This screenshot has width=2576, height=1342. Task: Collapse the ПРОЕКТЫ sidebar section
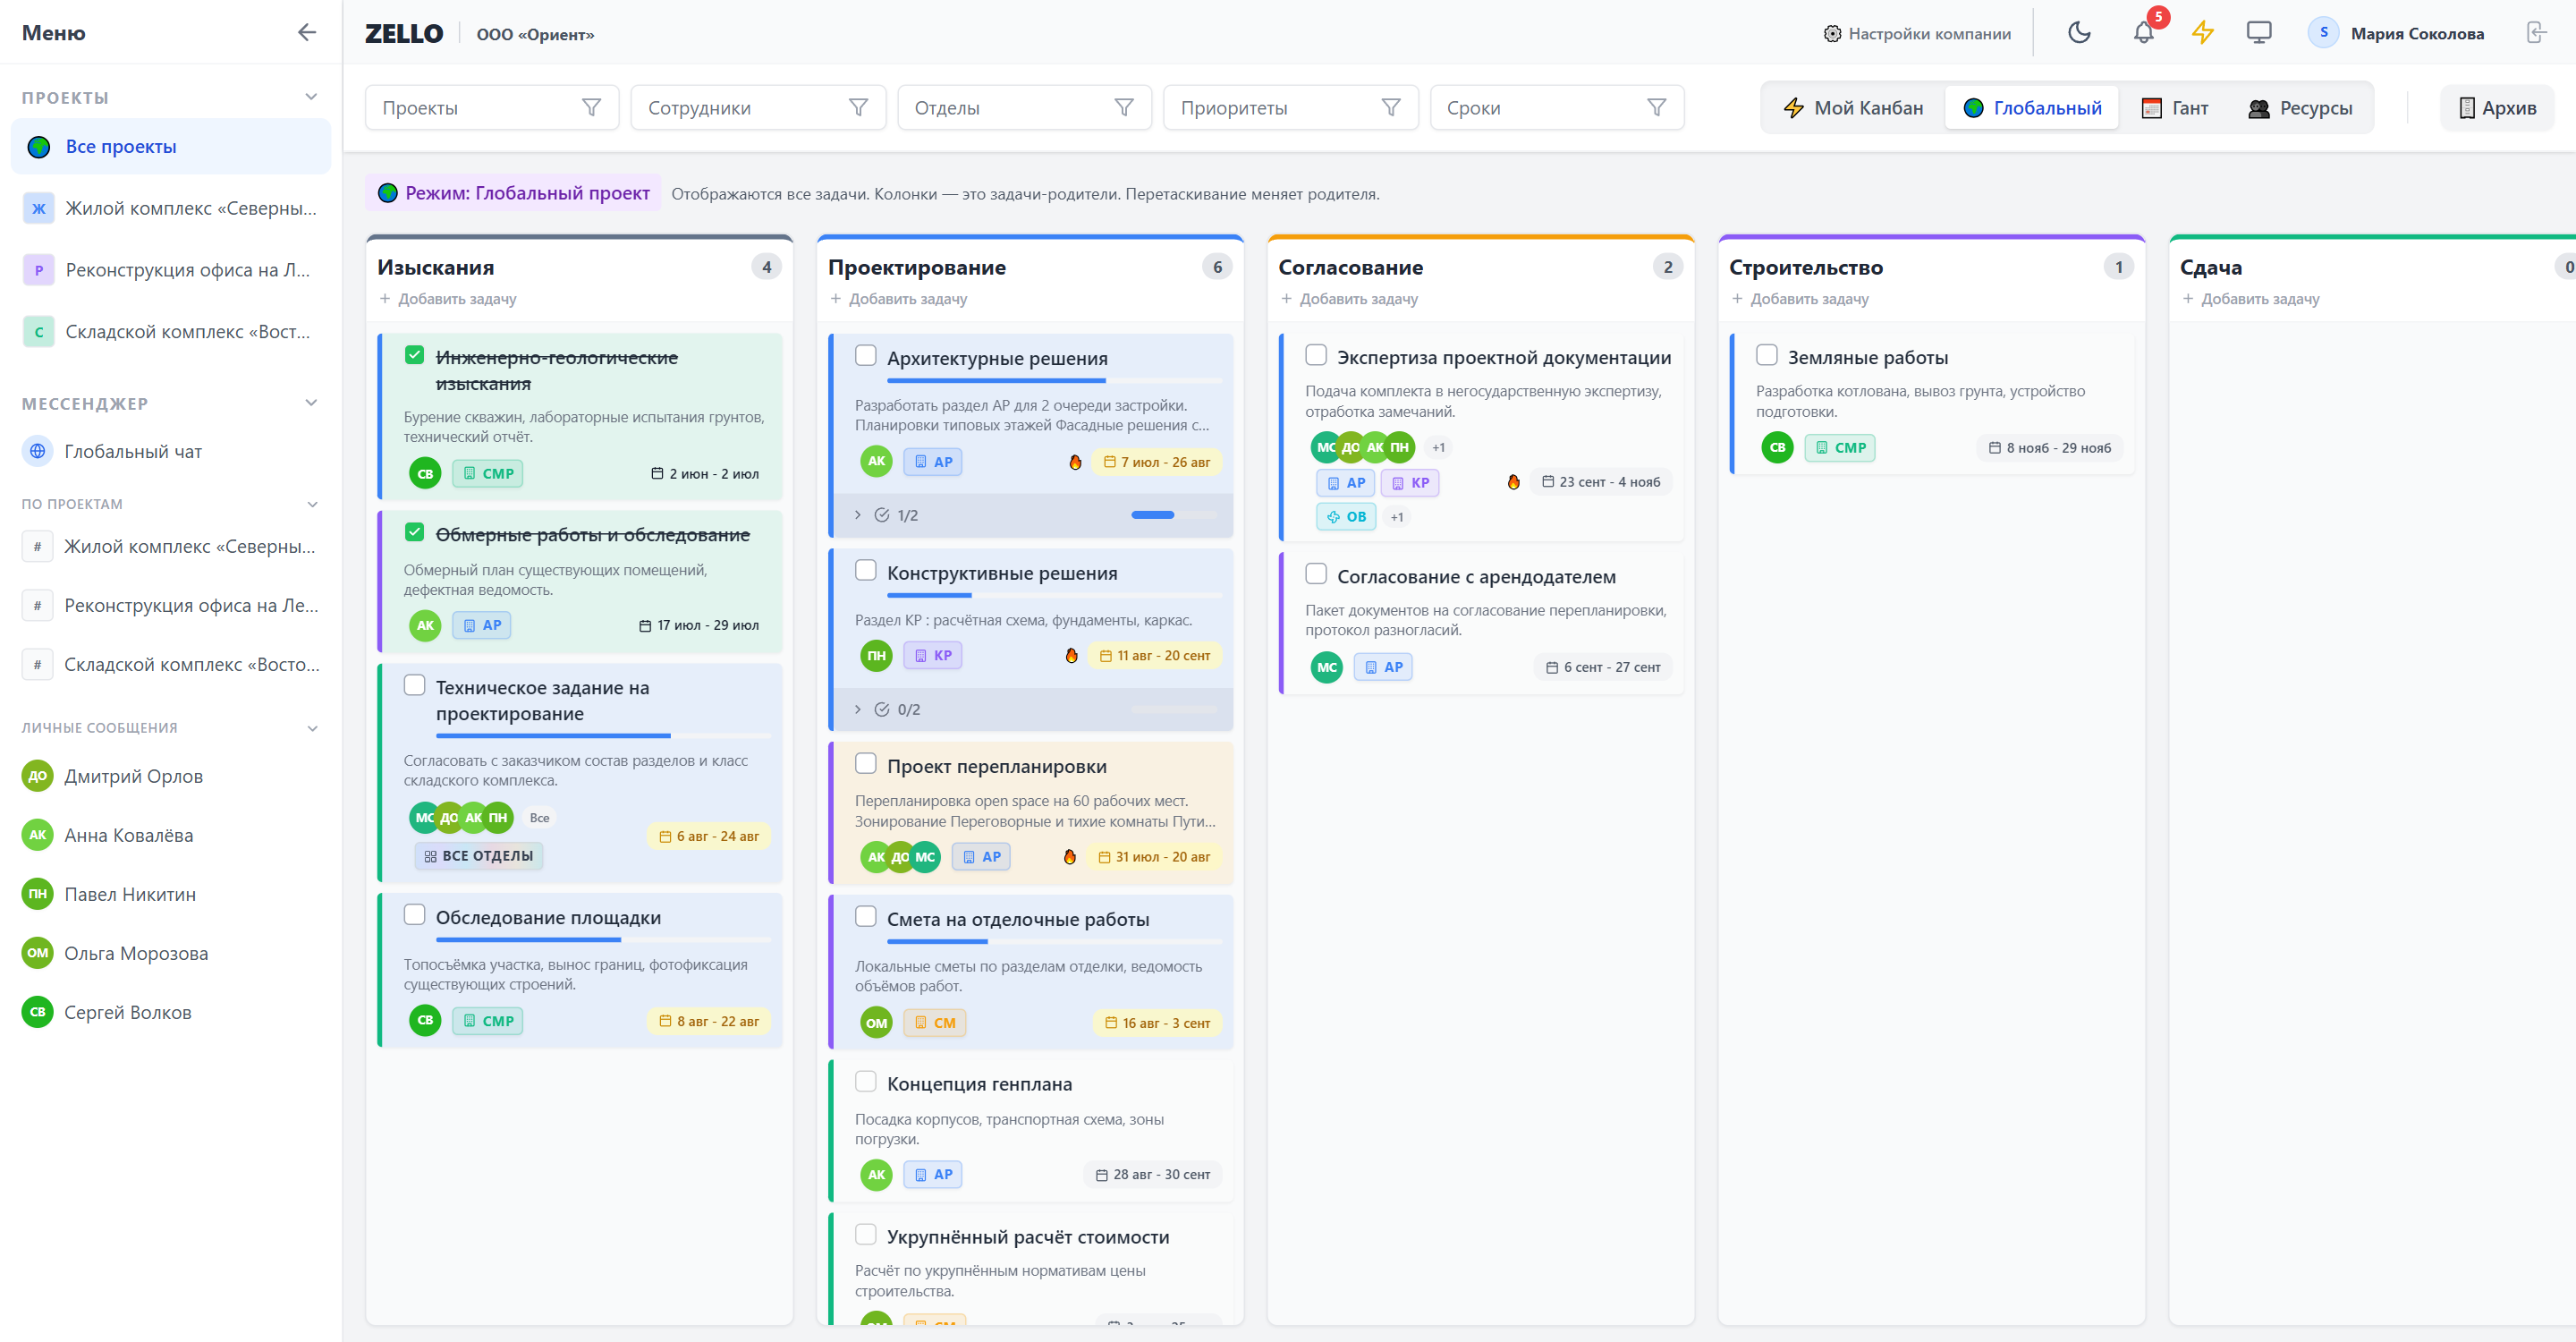(x=311, y=97)
